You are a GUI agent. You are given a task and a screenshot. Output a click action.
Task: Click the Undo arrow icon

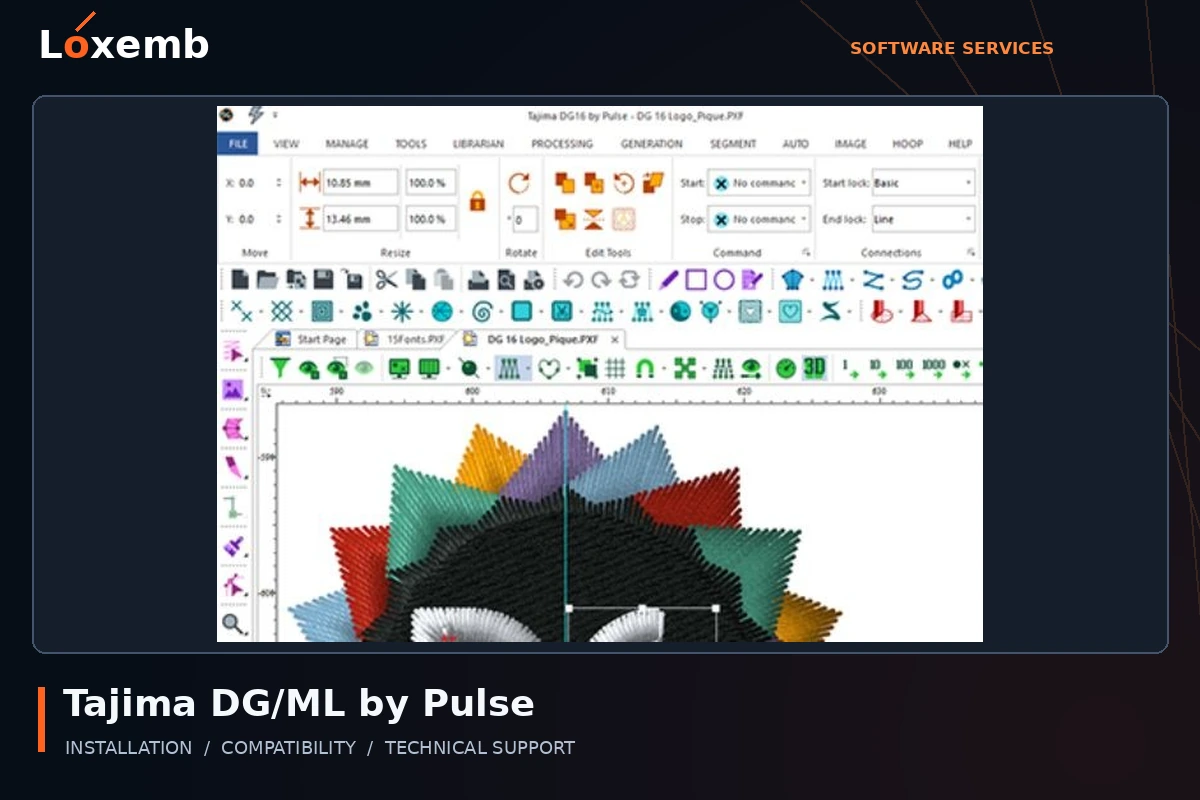click(x=573, y=280)
